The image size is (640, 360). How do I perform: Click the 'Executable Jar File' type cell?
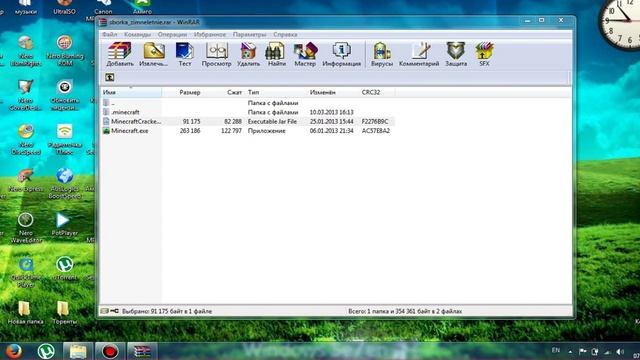[x=272, y=121]
